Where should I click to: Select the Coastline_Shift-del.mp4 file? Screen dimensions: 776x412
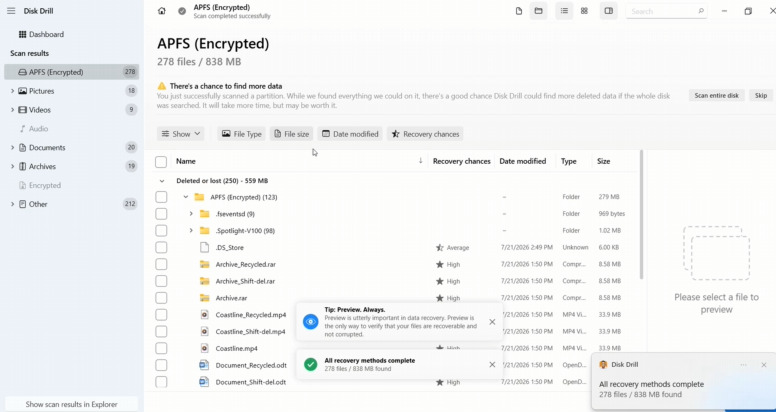click(250, 332)
